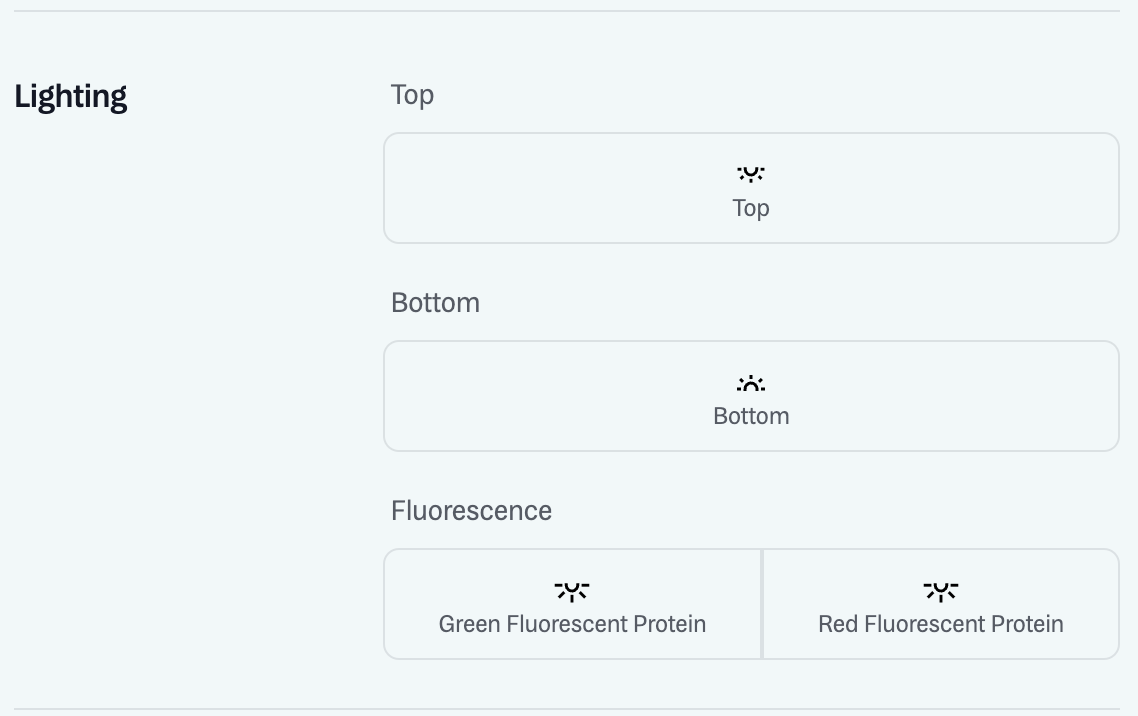The height and width of the screenshot is (716, 1138).
Task: Click the 'Bottom' text inside the button
Action: pos(751,416)
